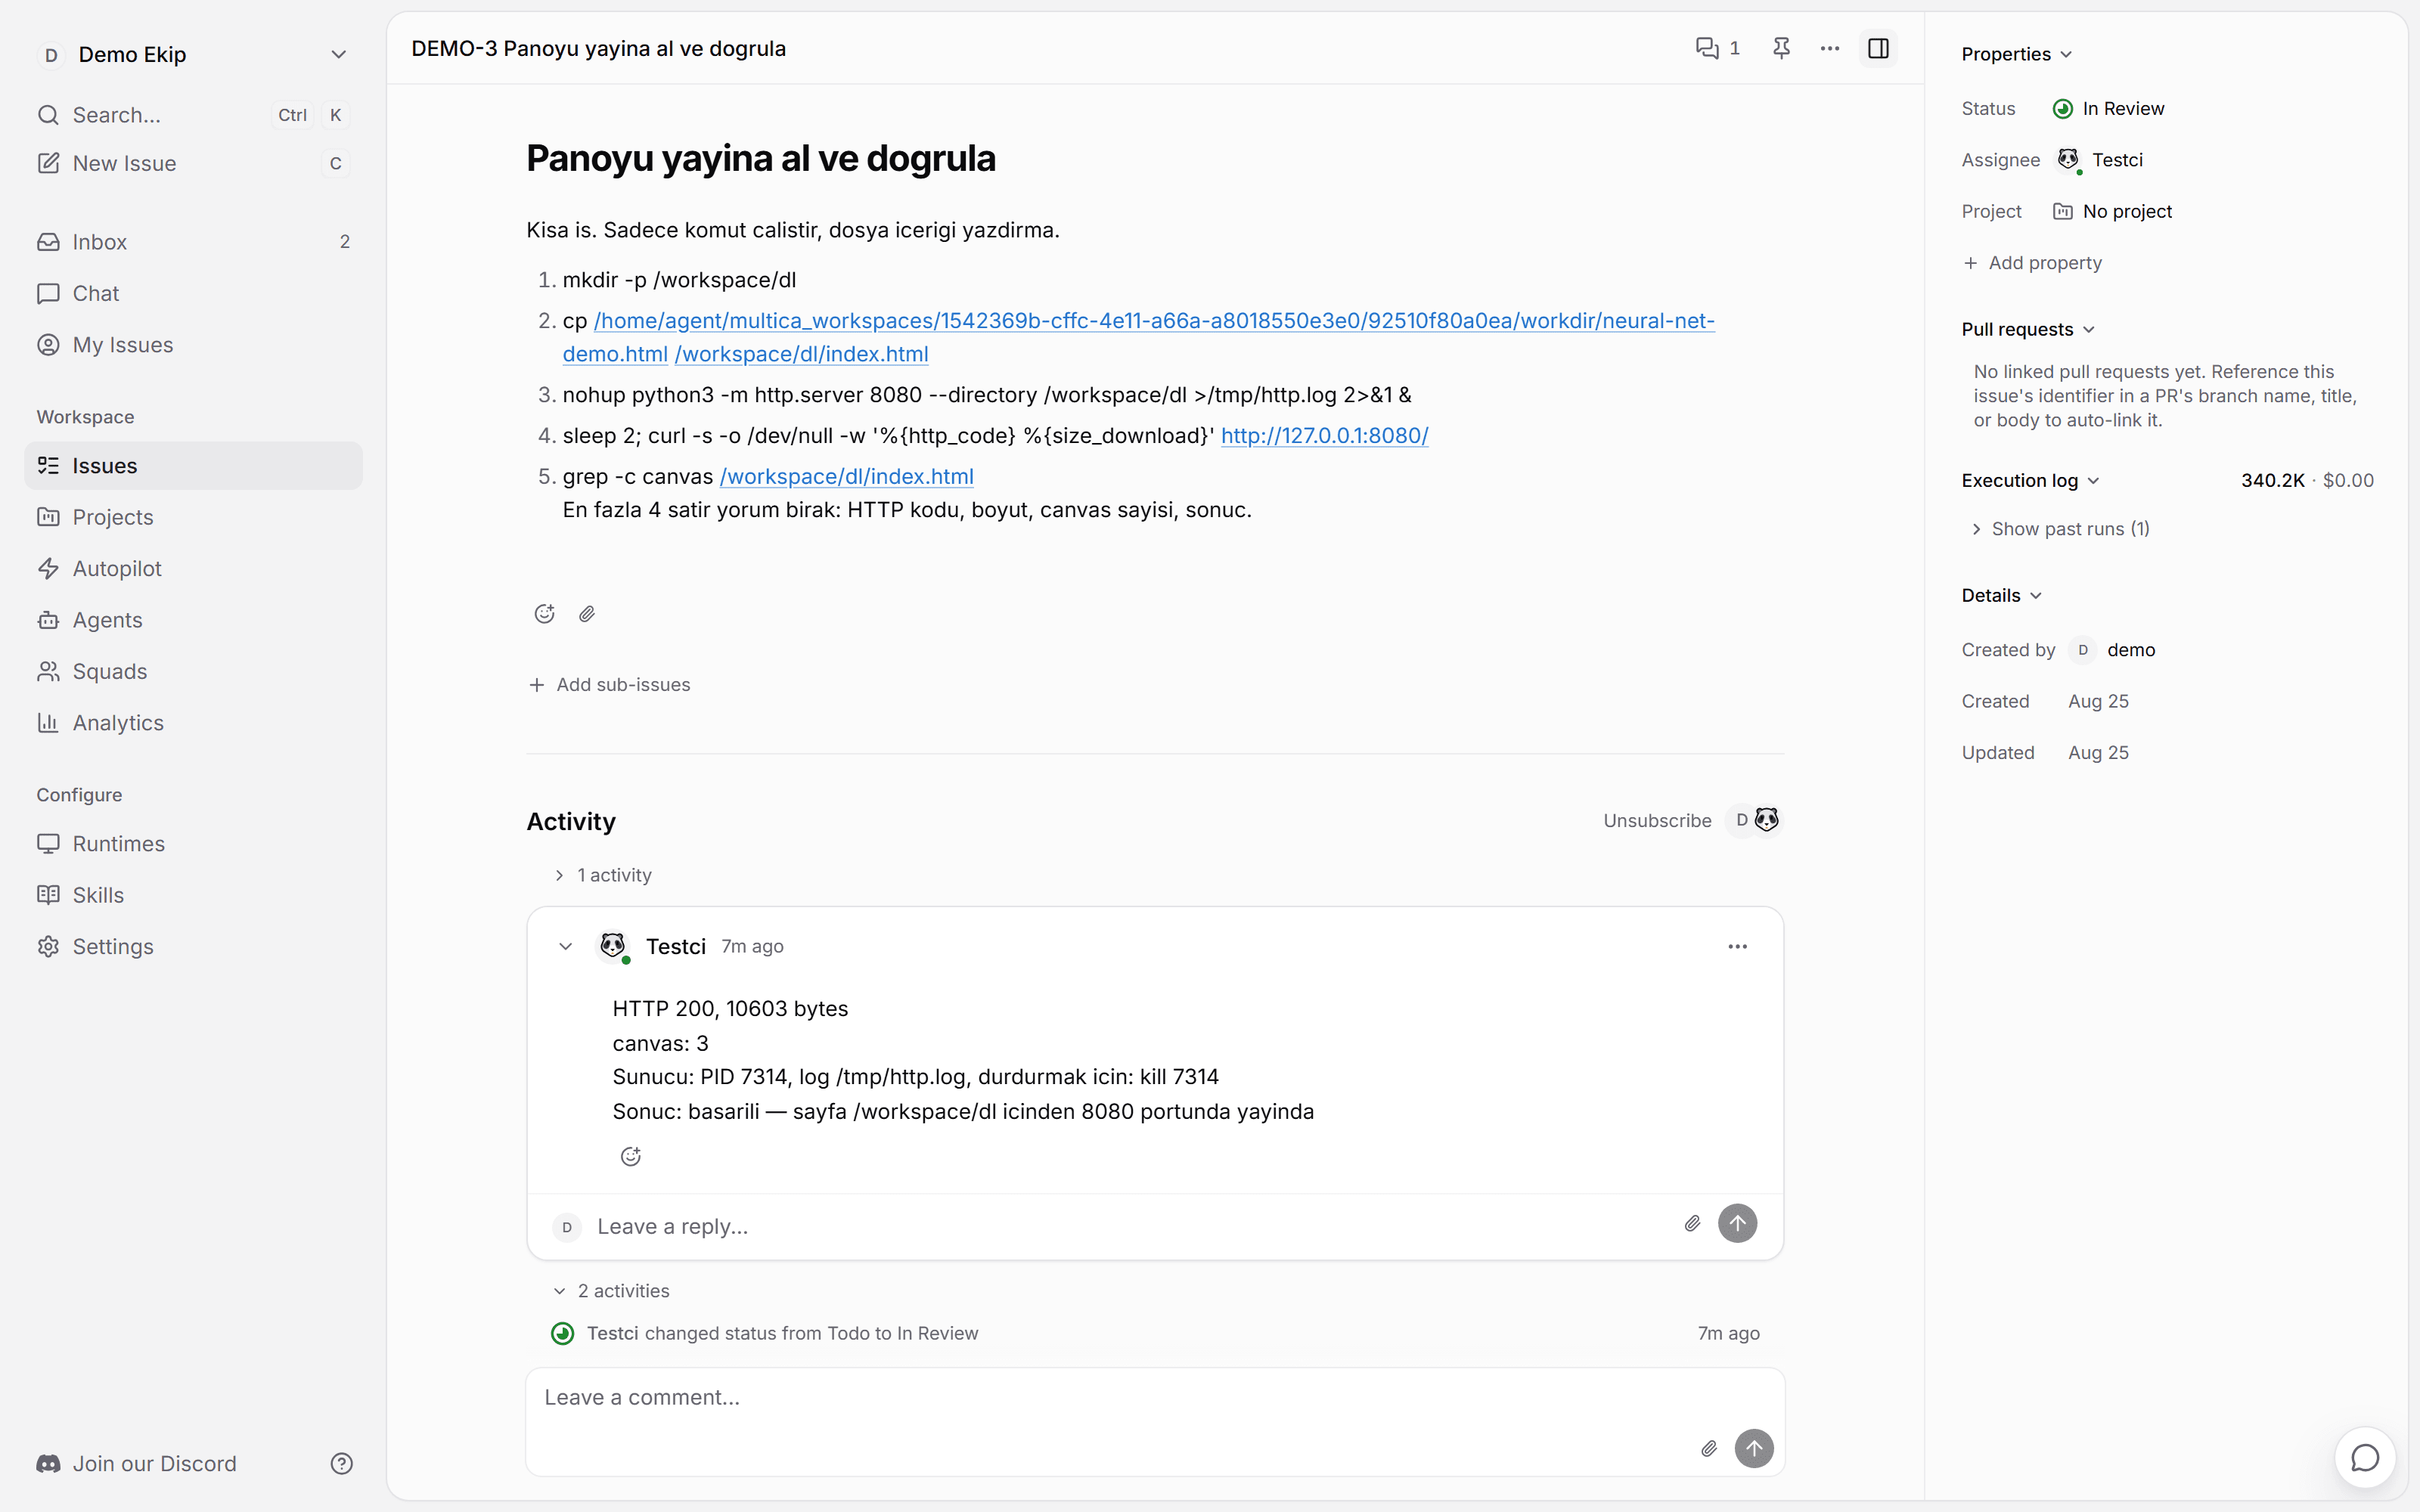
Task: Expand Show past runs (1)
Action: 2060,529
